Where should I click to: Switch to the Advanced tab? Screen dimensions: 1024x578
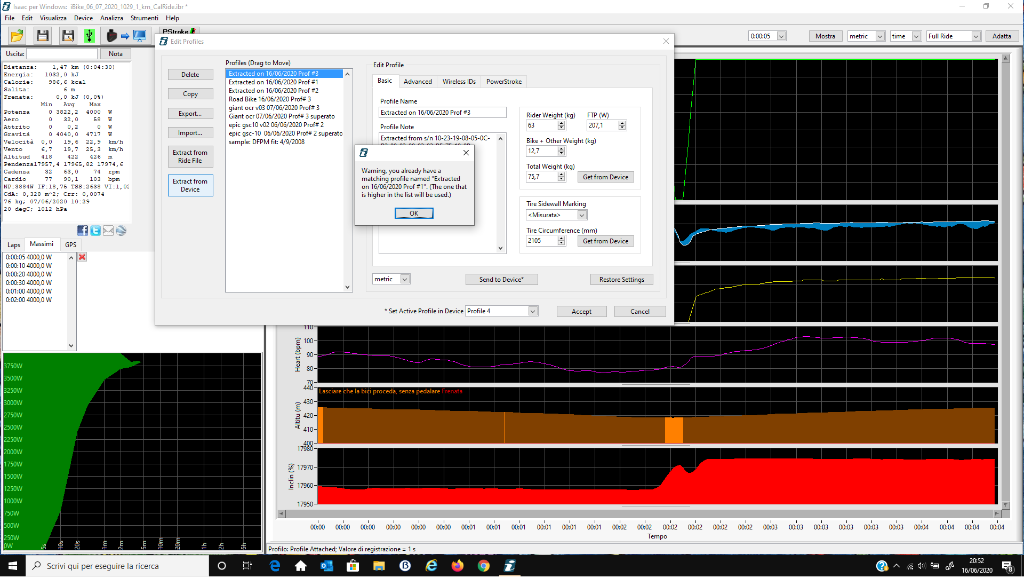(417, 81)
